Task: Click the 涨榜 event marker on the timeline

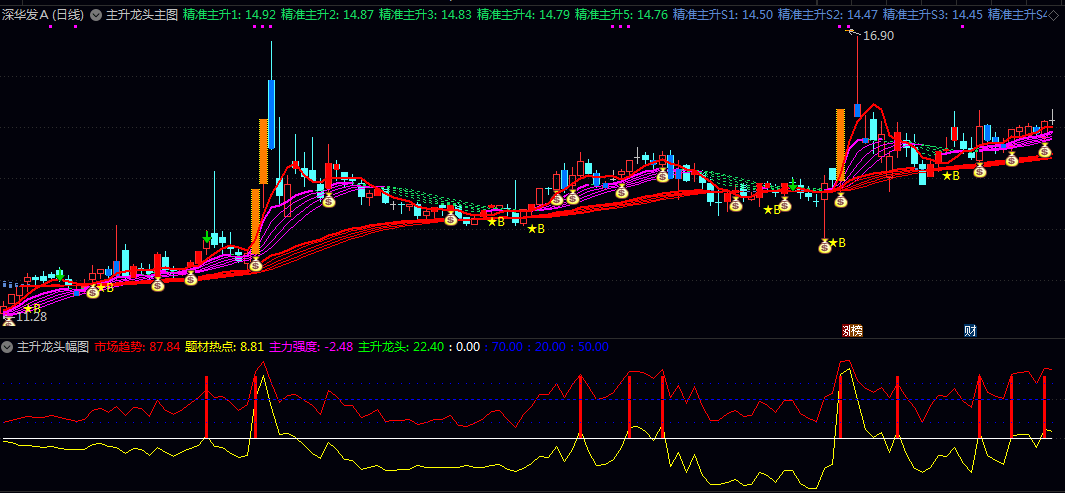Action: click(852, 331)
